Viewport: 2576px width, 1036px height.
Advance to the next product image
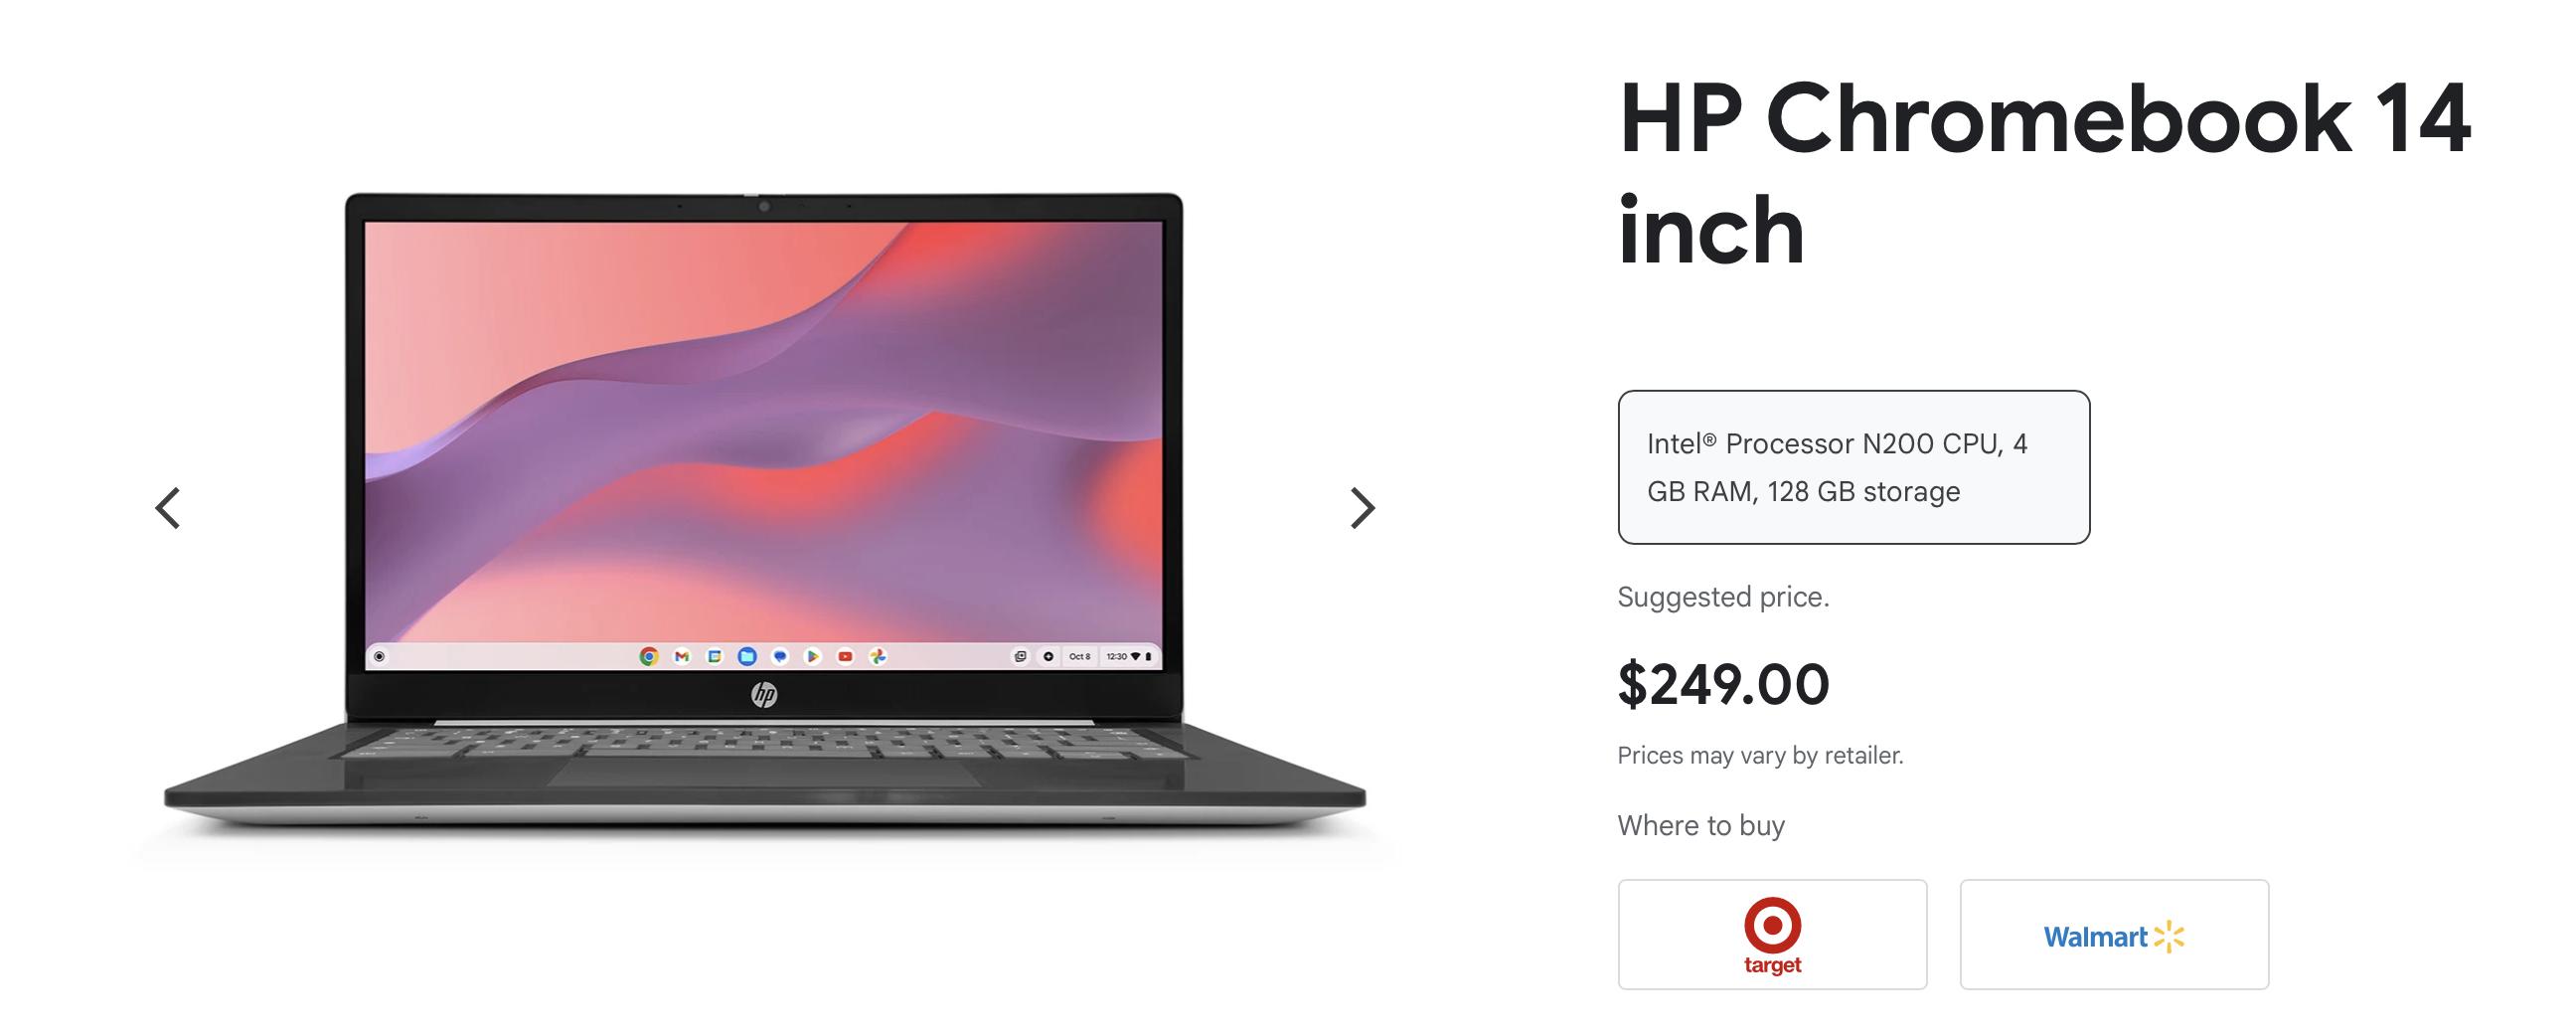(1362, 508)
